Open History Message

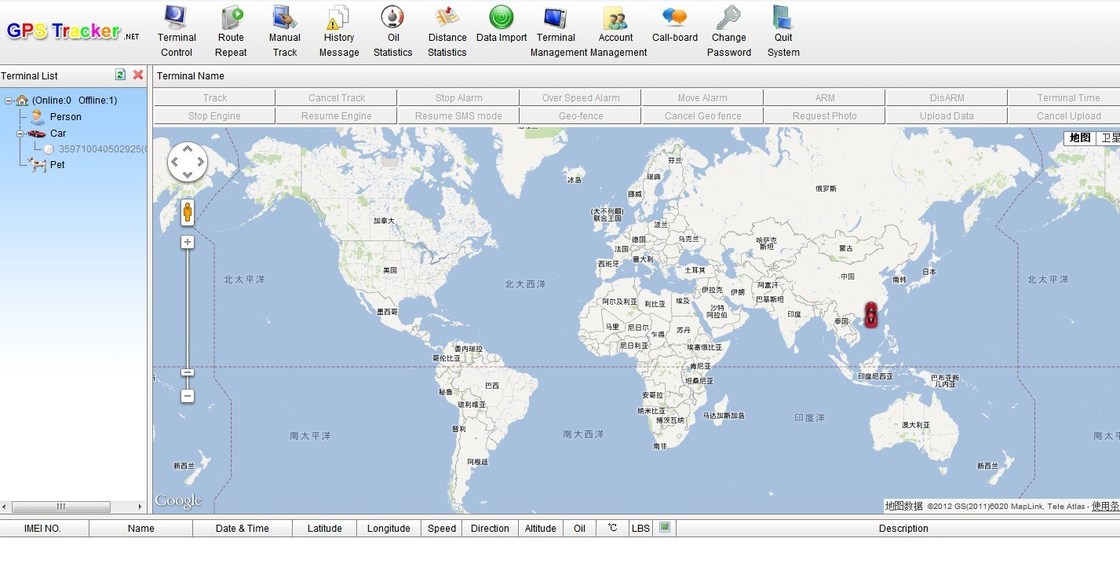click(x=339, y=18)
